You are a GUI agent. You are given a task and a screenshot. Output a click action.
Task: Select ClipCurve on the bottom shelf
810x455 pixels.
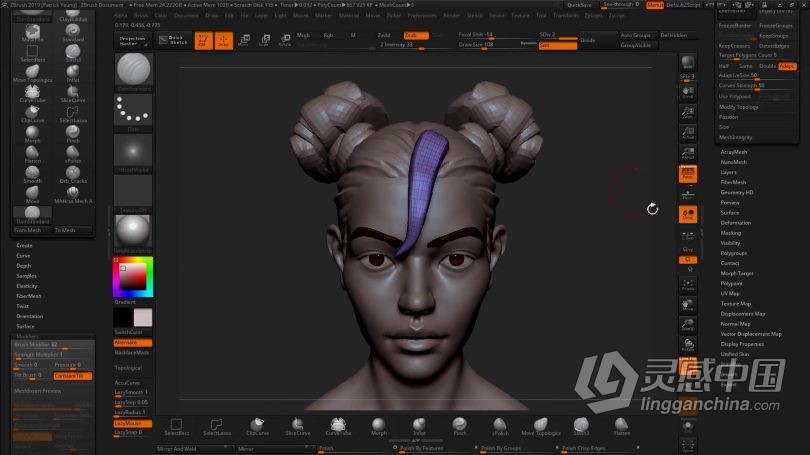[257, 427]
